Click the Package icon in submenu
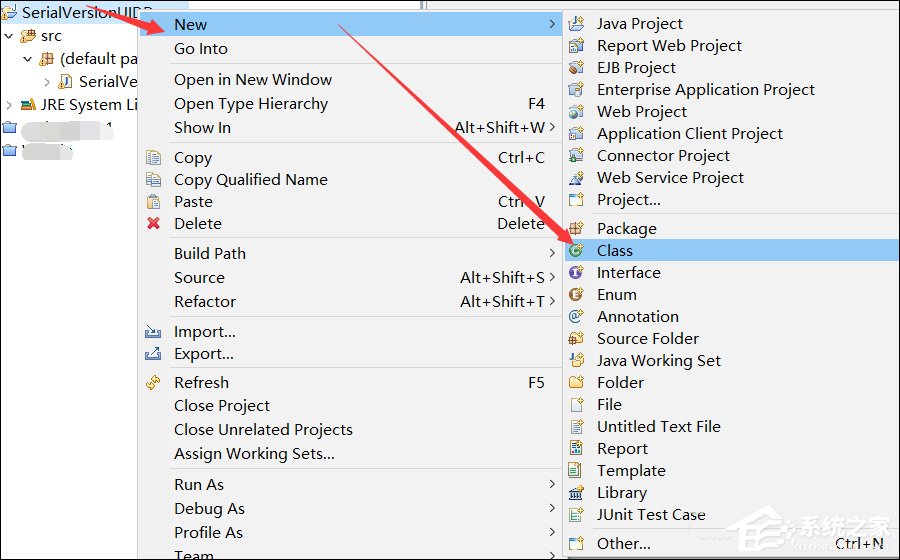Image resolution: width=900 pixels, height=560 pixels. [576, 228]
